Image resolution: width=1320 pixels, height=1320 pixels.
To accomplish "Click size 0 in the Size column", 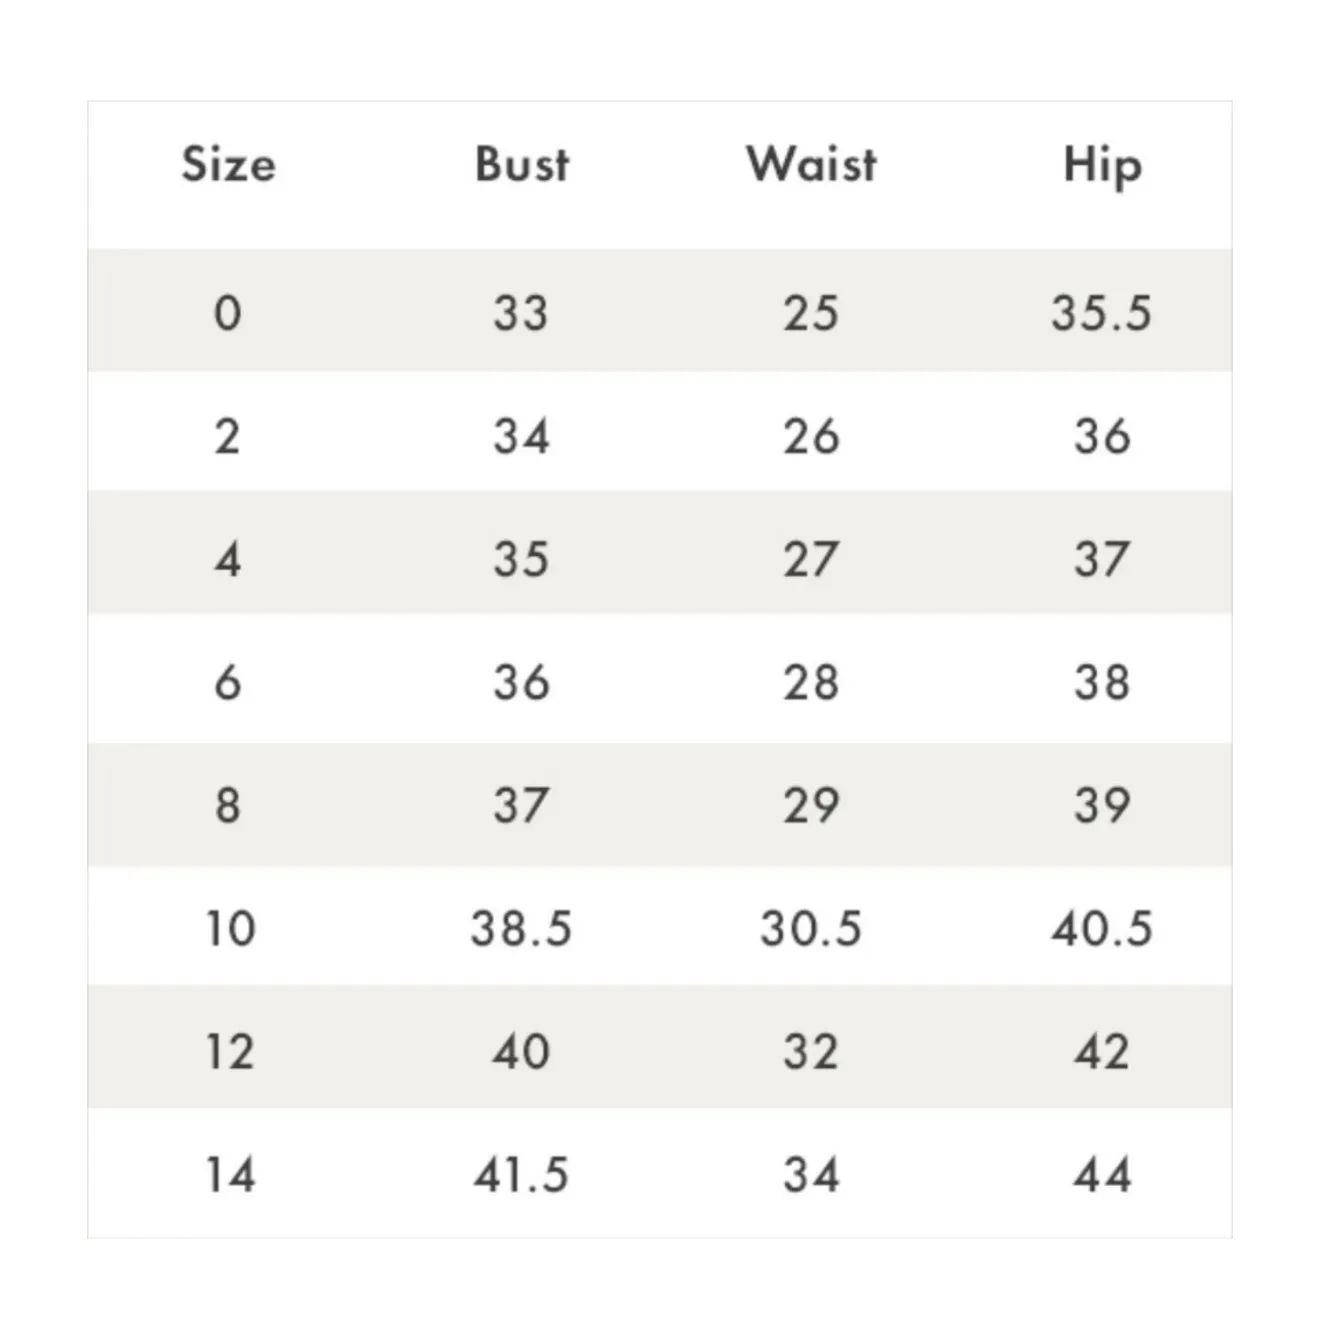I will [228, 313].
